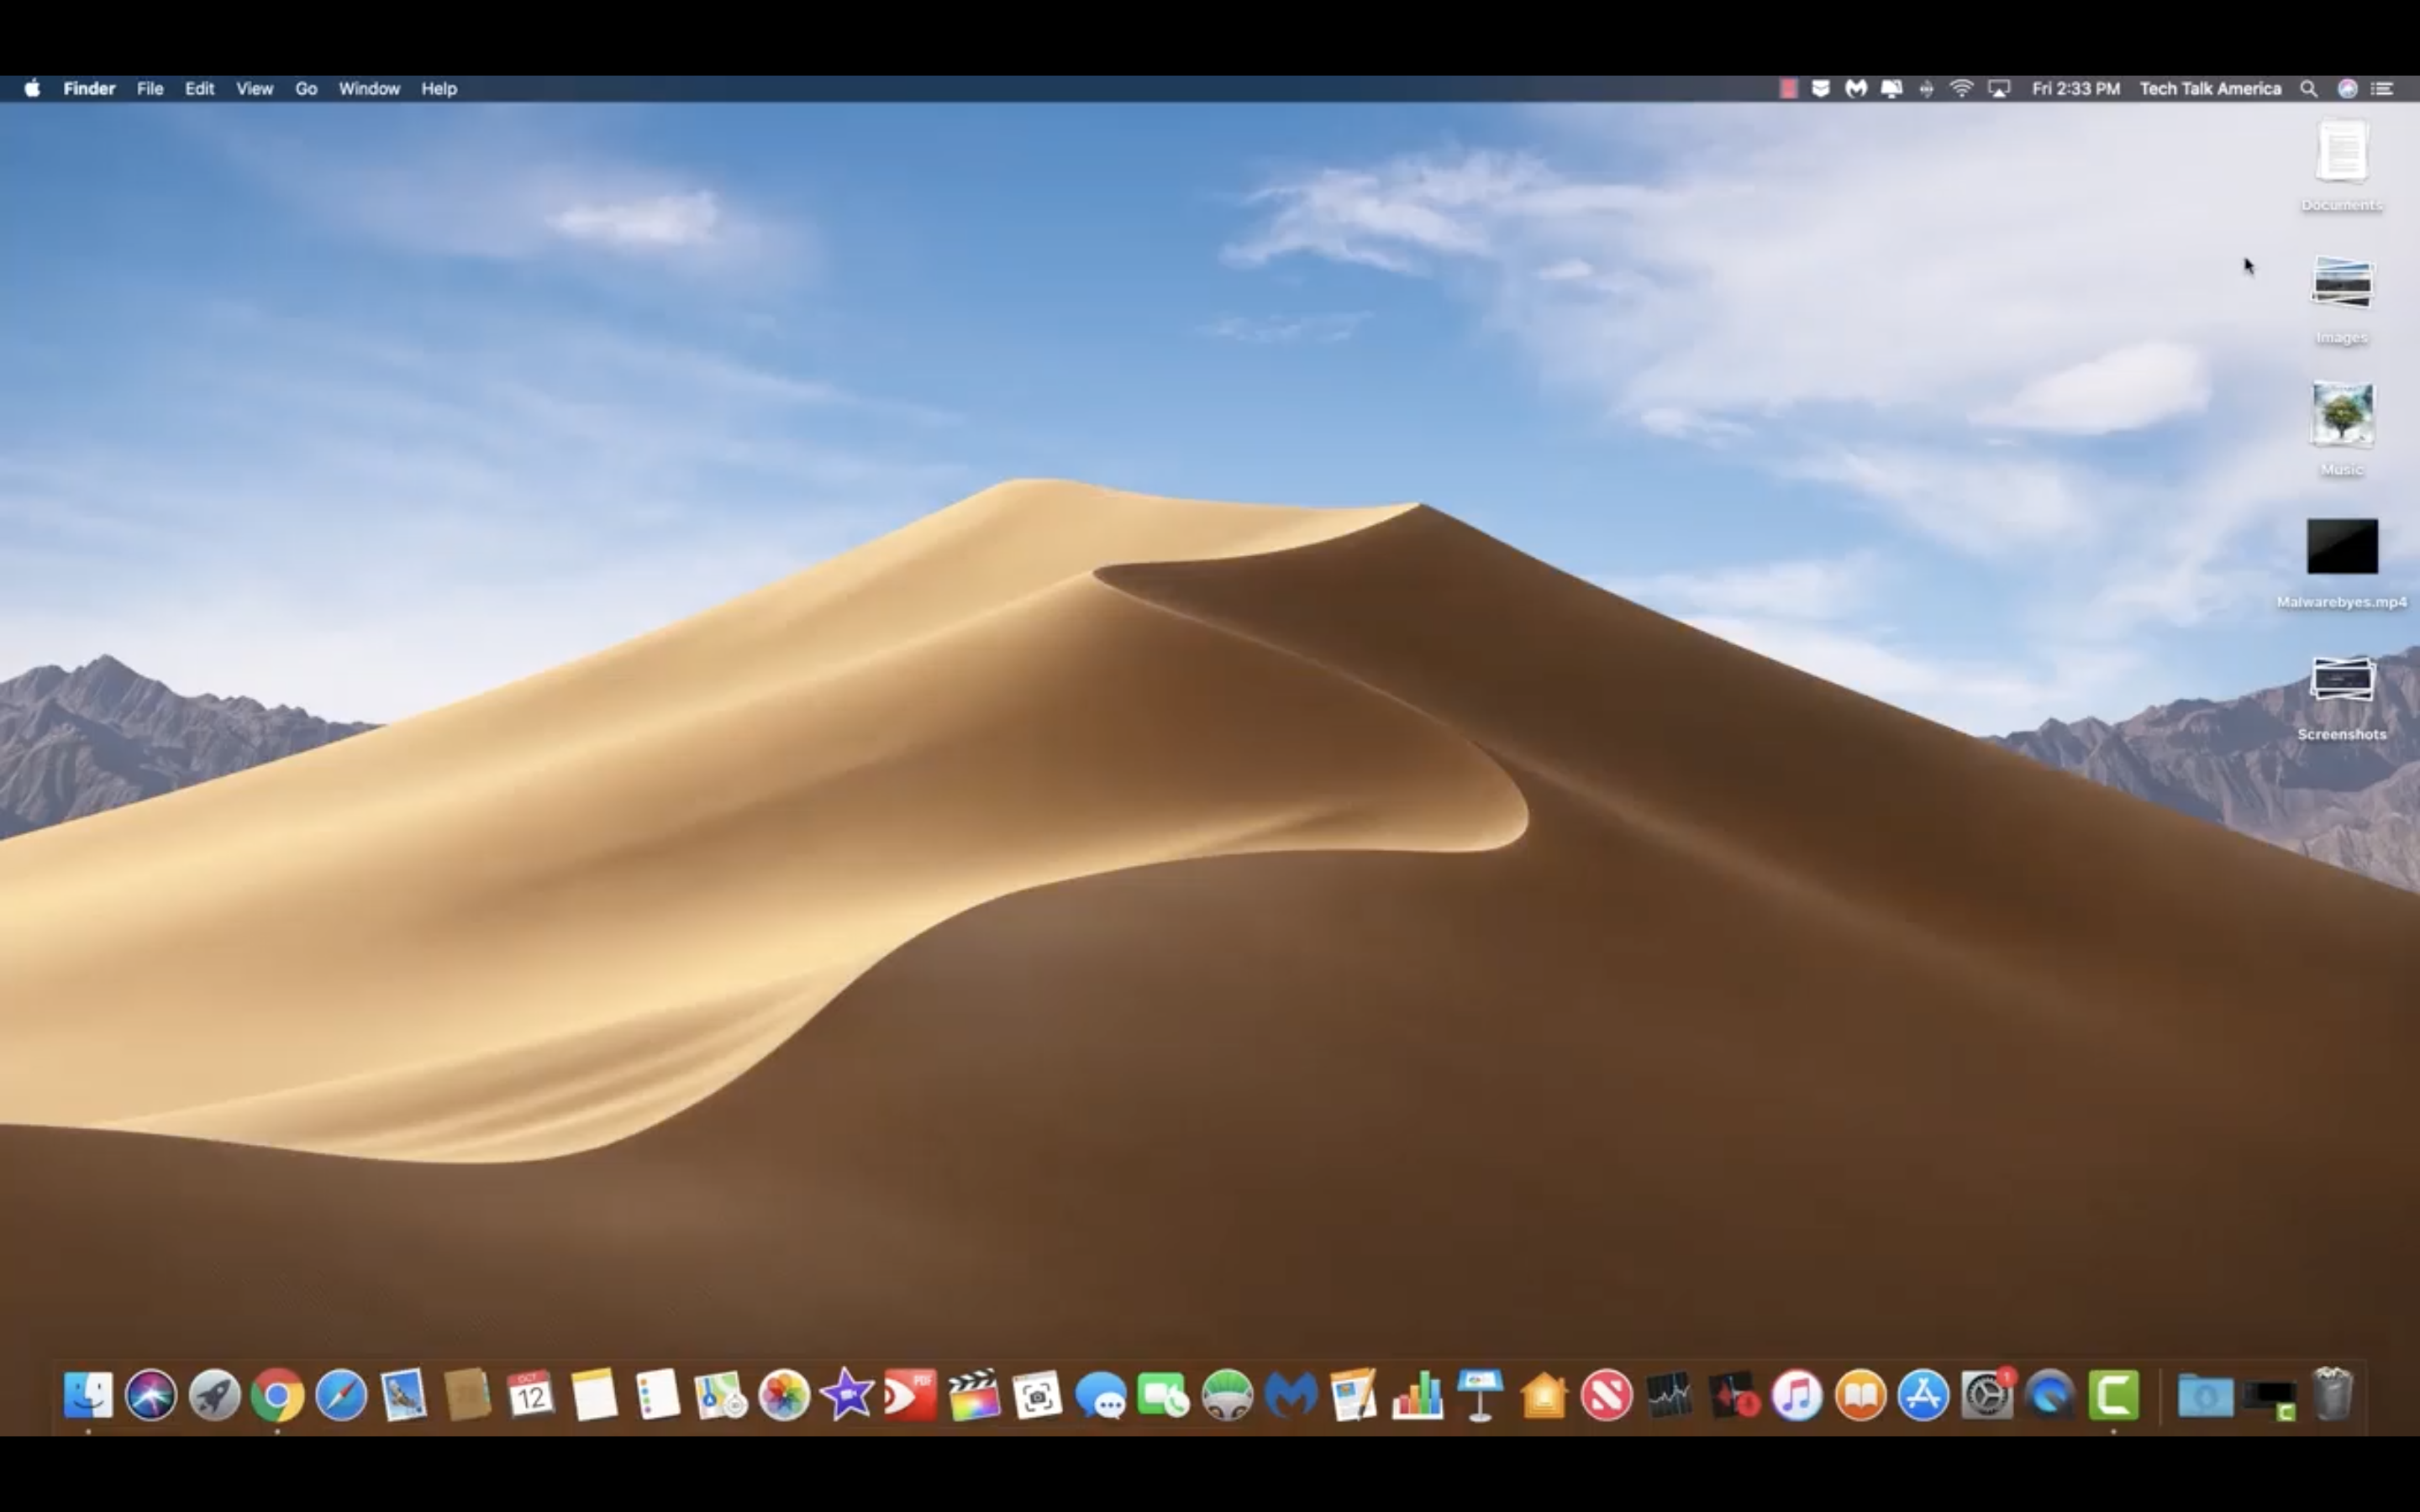The image size is (2420, 1512).
Task: Open Numbers bar chart icon in Dock
Action: [1417, 1395]
